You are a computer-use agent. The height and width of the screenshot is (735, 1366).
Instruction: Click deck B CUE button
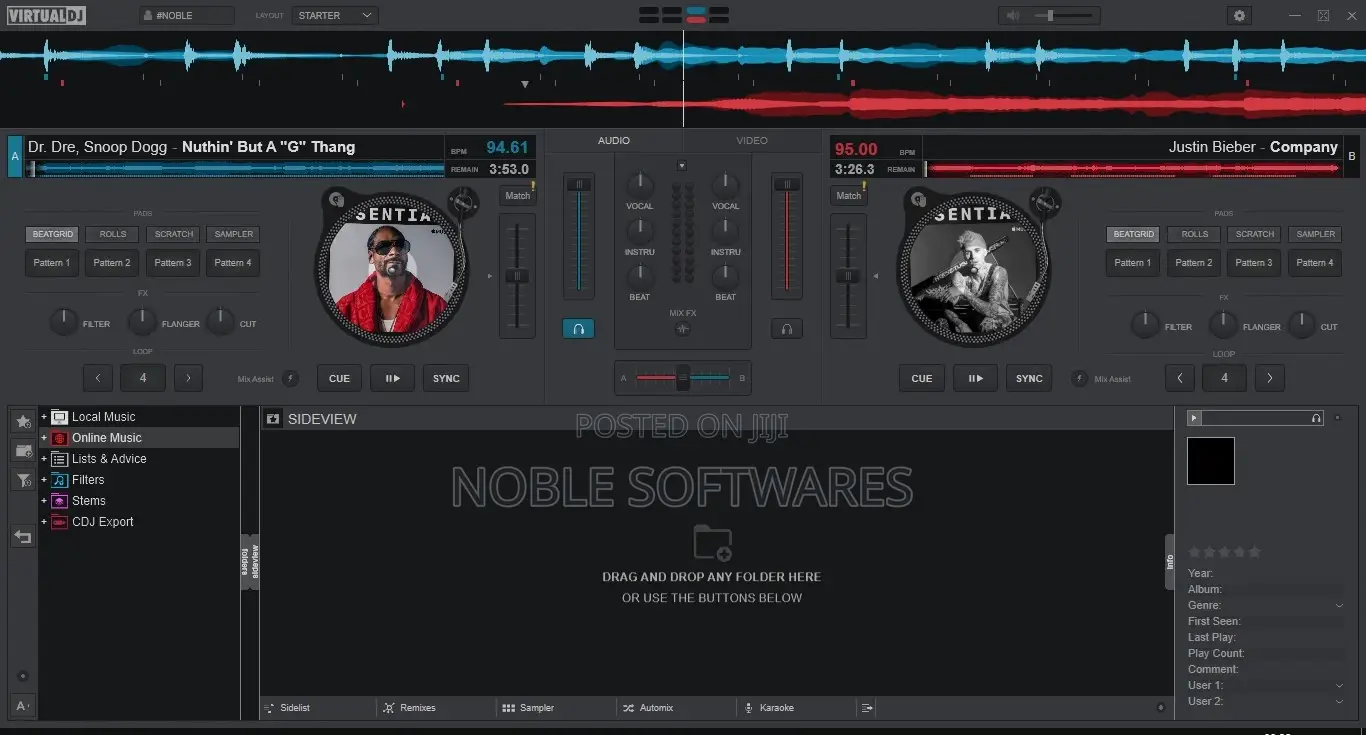922,378
